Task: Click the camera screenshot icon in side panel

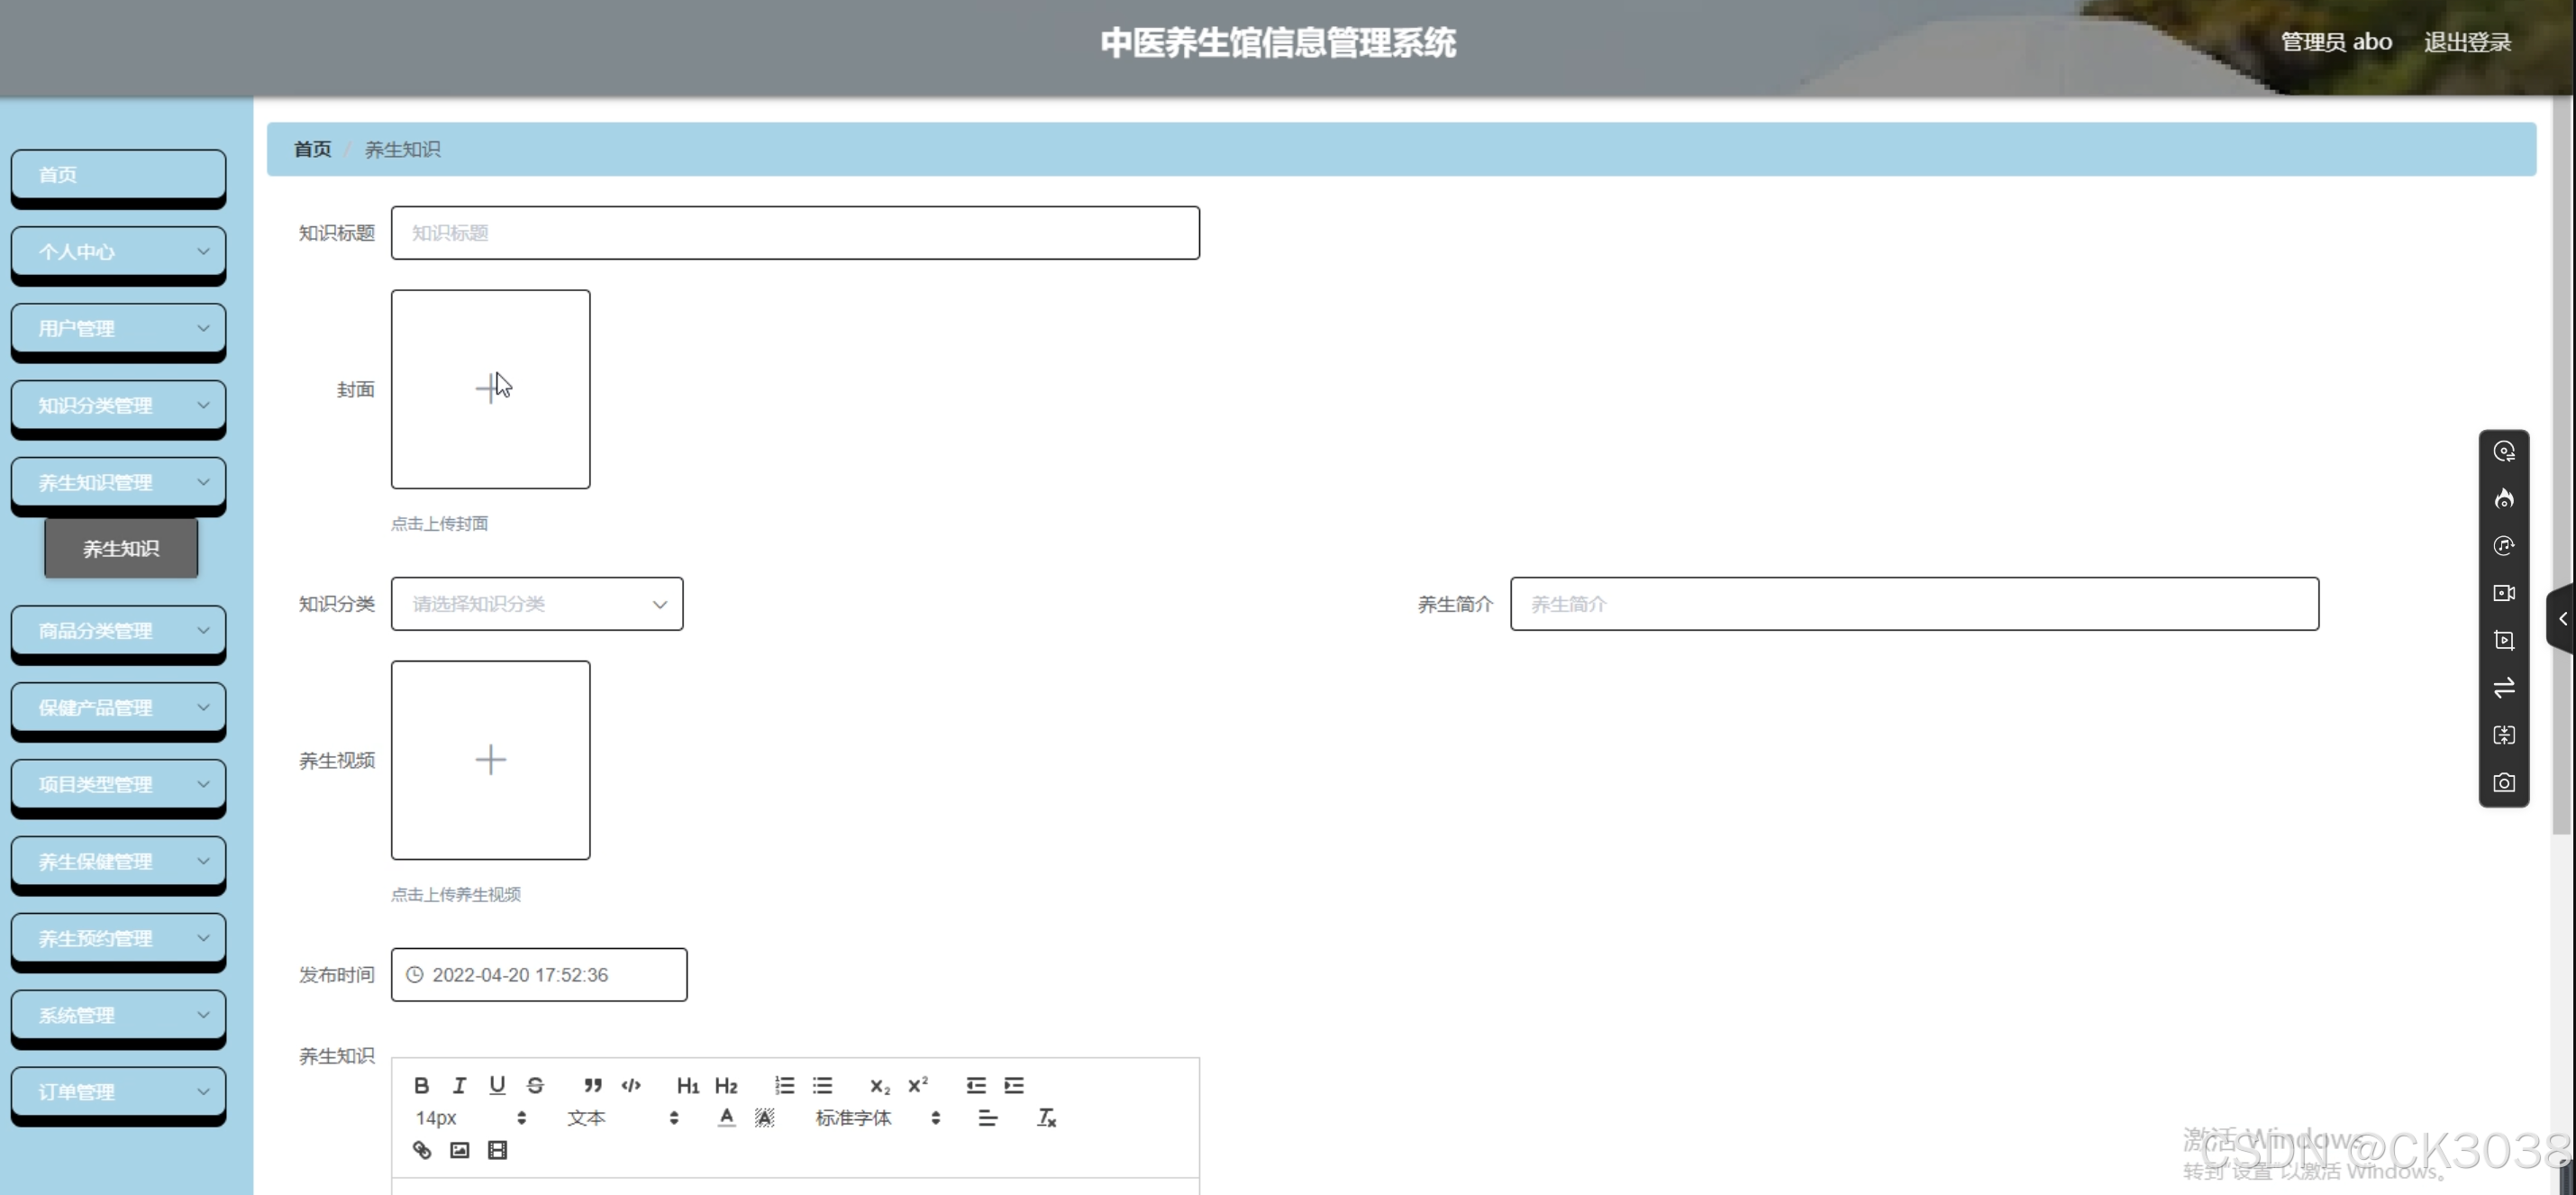Action: (x=2503, y=783)
